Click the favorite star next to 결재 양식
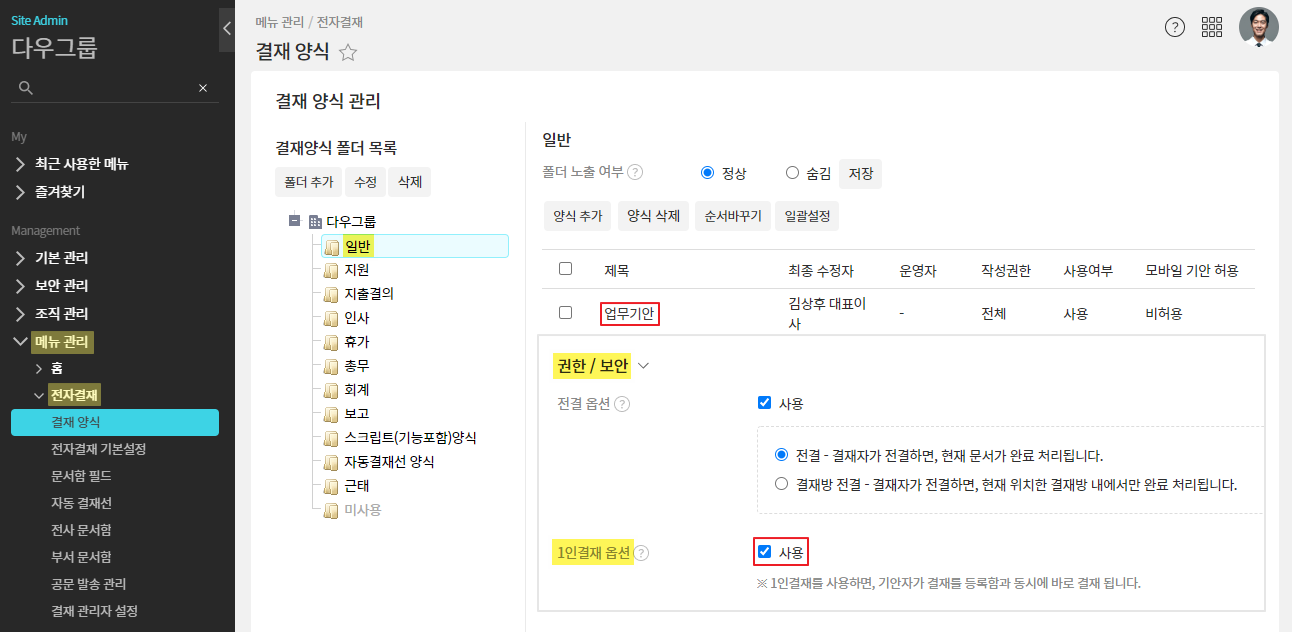 click(x=348, y=53)
